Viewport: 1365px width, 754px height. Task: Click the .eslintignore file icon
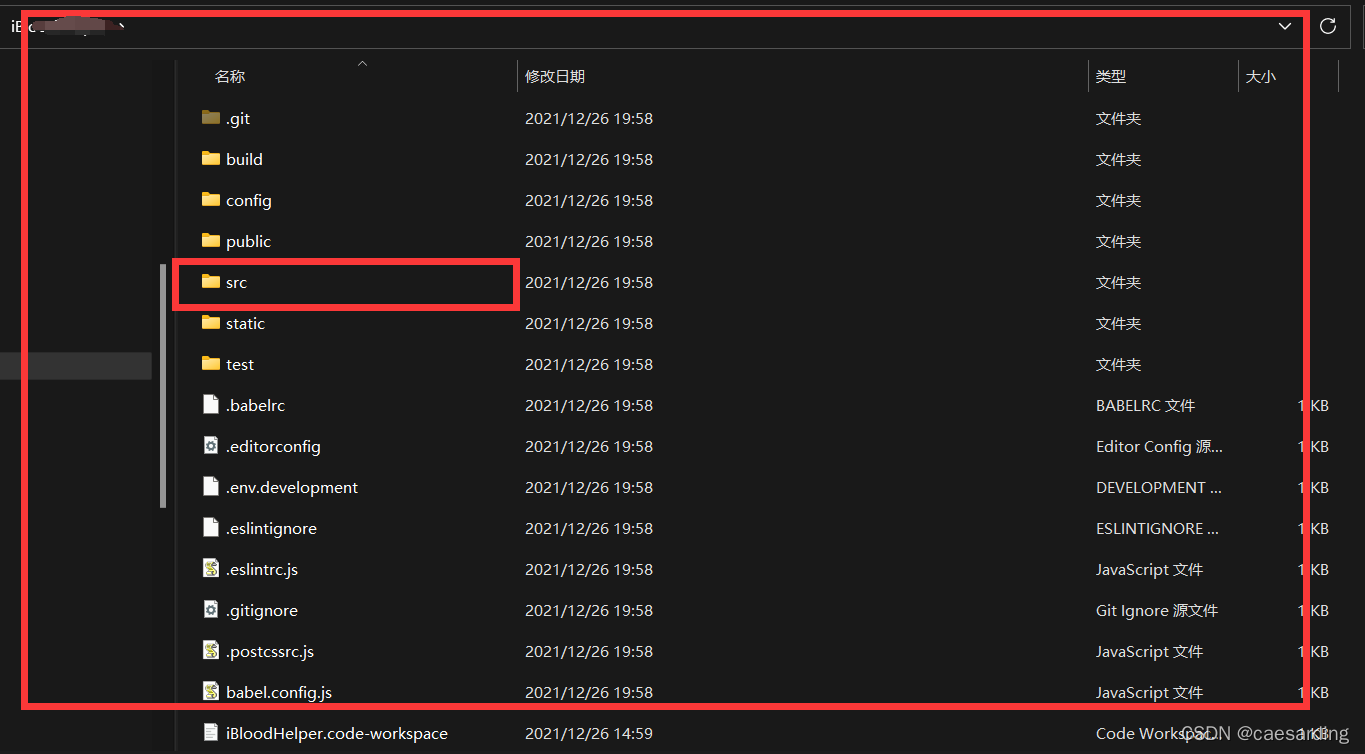[210, 528]
